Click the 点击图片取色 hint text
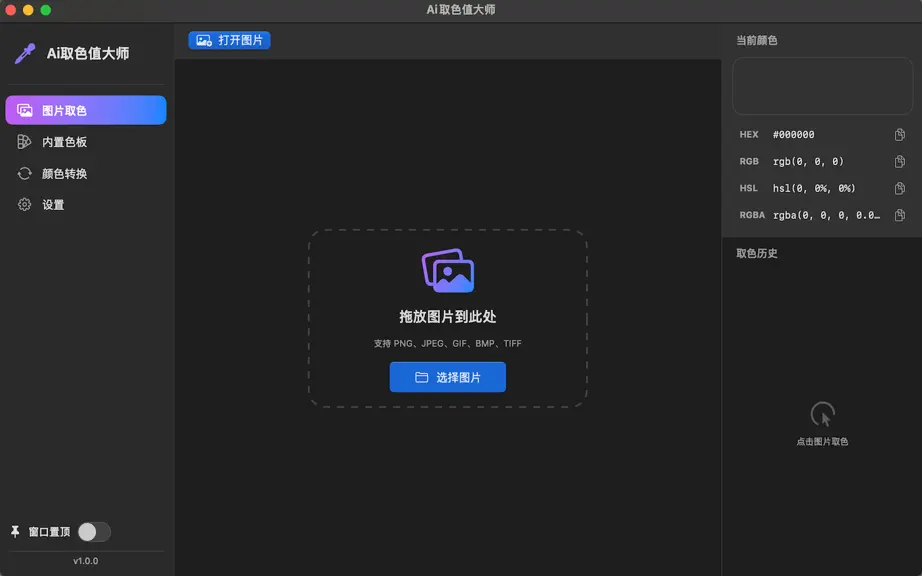The height and width of the screenshot is (576, 922). pyautogui.click(x=822, y=441)
